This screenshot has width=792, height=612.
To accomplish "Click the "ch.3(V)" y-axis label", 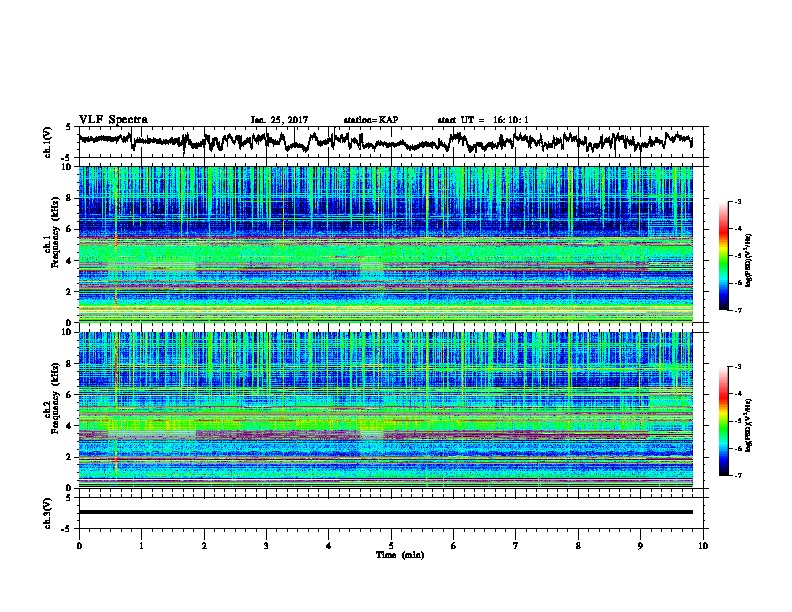I will pyautogui.click(x=47, y=513).
